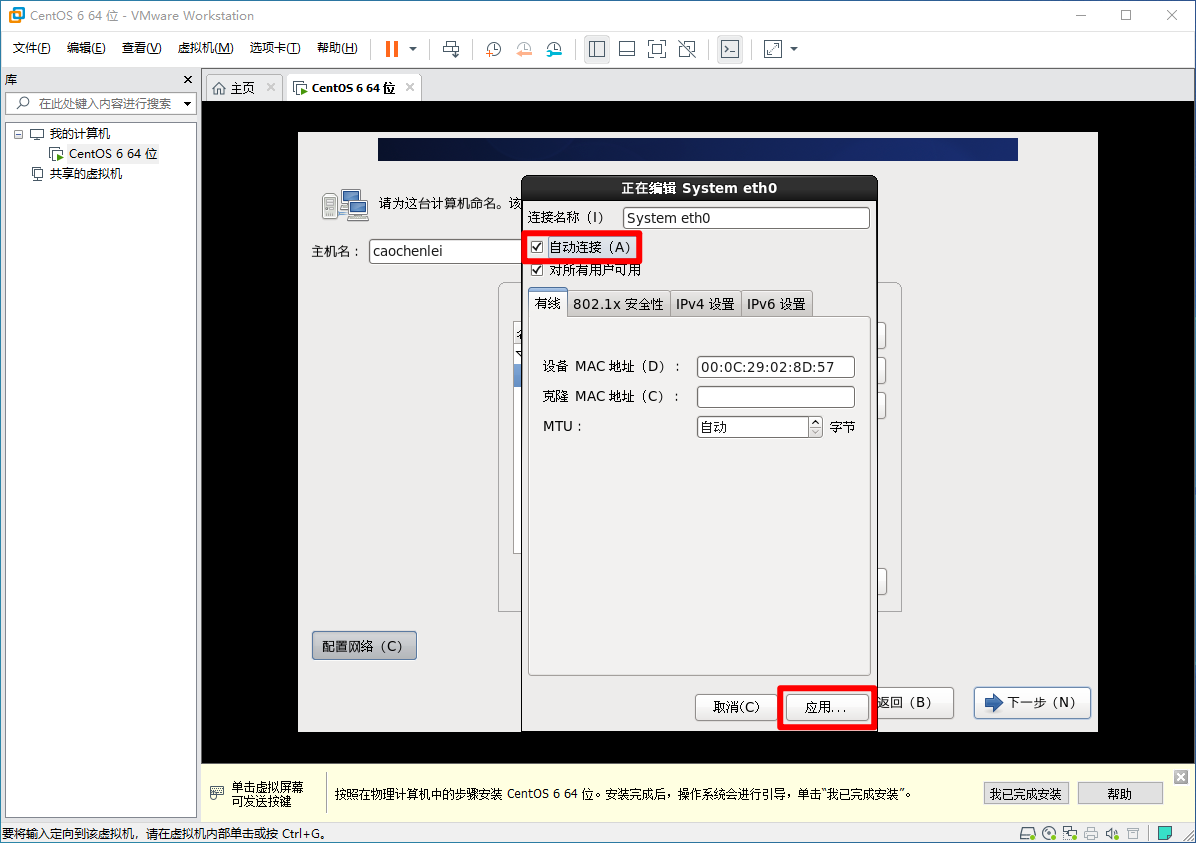Viewport: 1196px width, 843px height.
Task: Select 我的计算机 in the library tree
Action: [x=79, y=134]
